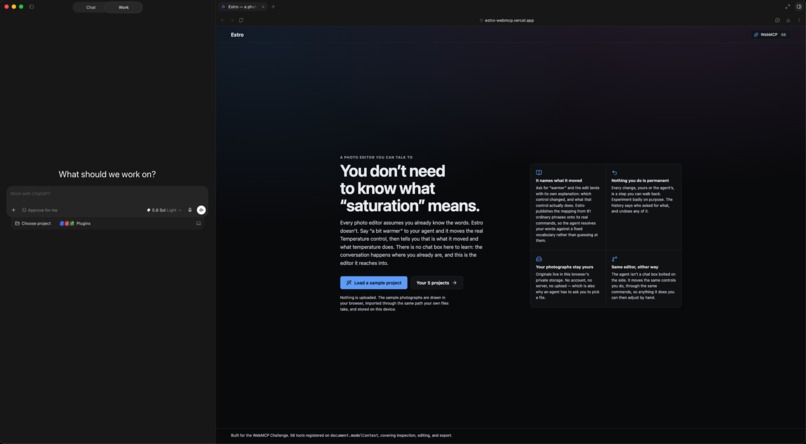Open the Choose project selector
This screenshot has width=806, height=444.
click(33, 224)
